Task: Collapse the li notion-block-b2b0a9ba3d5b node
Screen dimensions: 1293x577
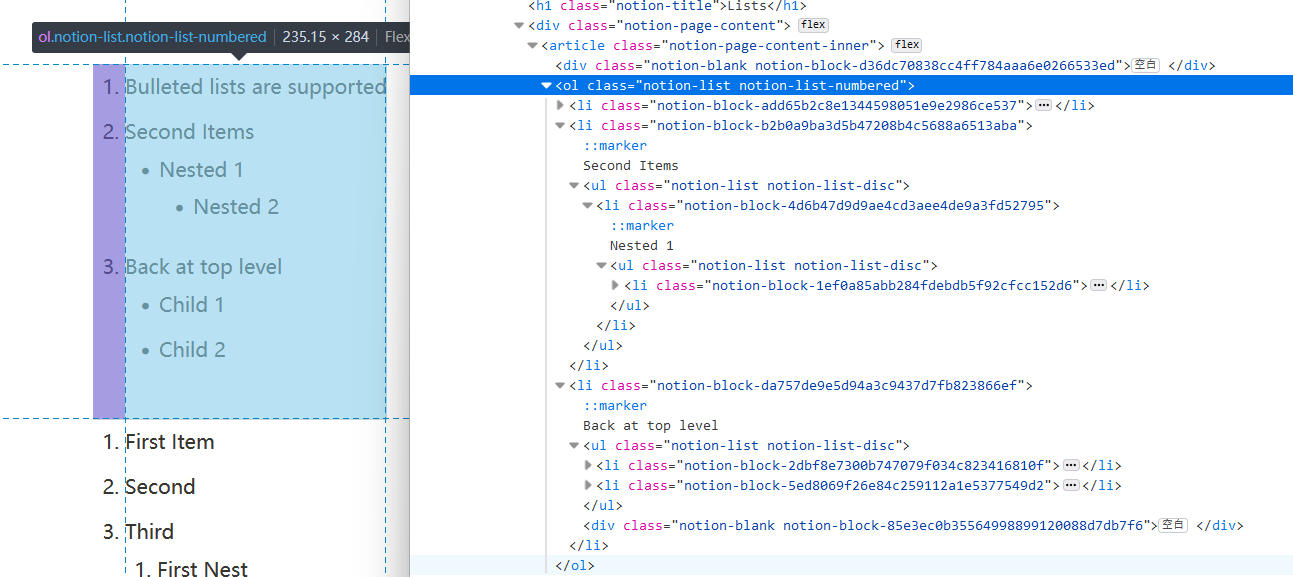Action: pyautogui.click(x=561, y=126)
